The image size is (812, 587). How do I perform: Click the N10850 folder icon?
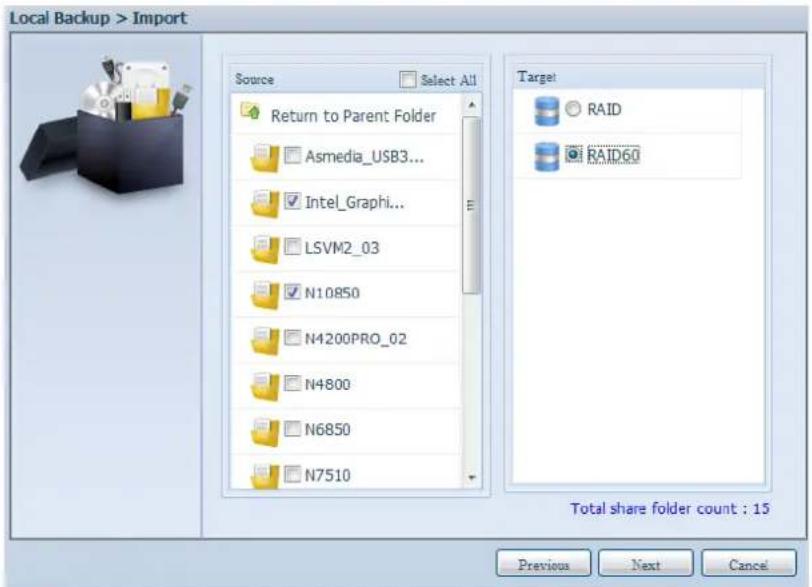point(265,294)
